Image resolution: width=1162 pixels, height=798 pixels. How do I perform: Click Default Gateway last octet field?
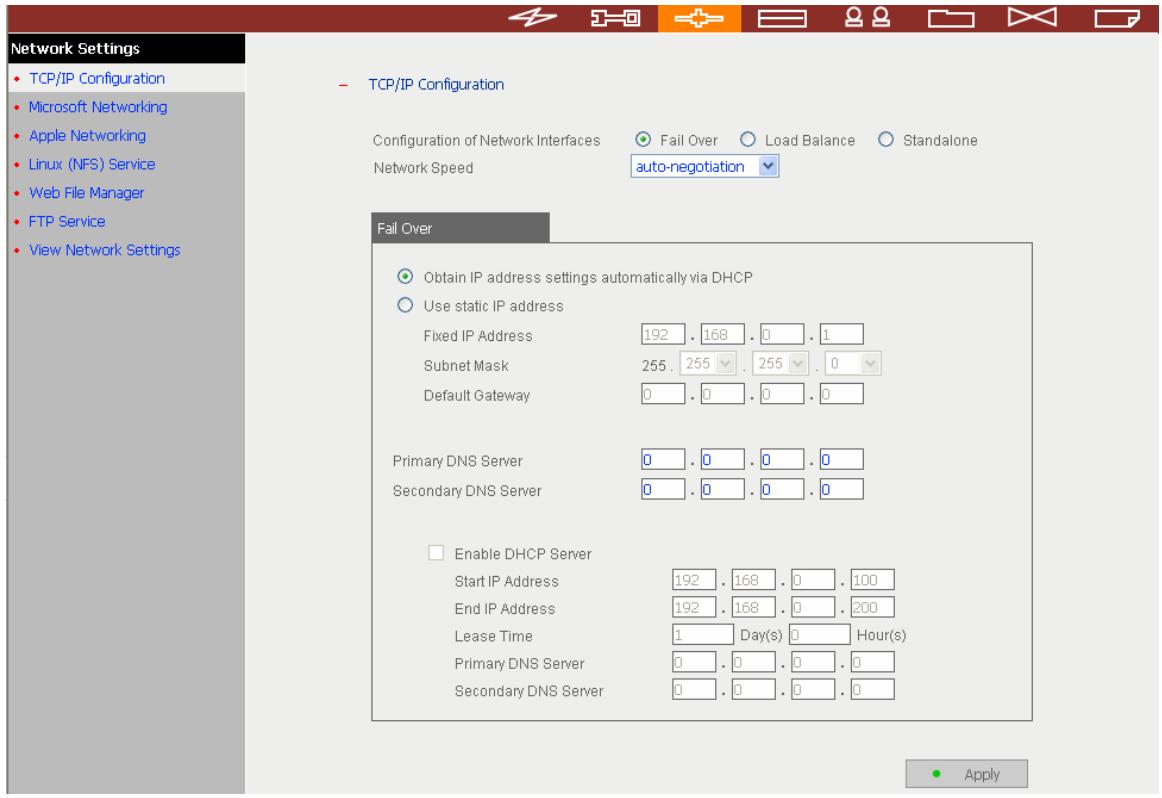841,393
